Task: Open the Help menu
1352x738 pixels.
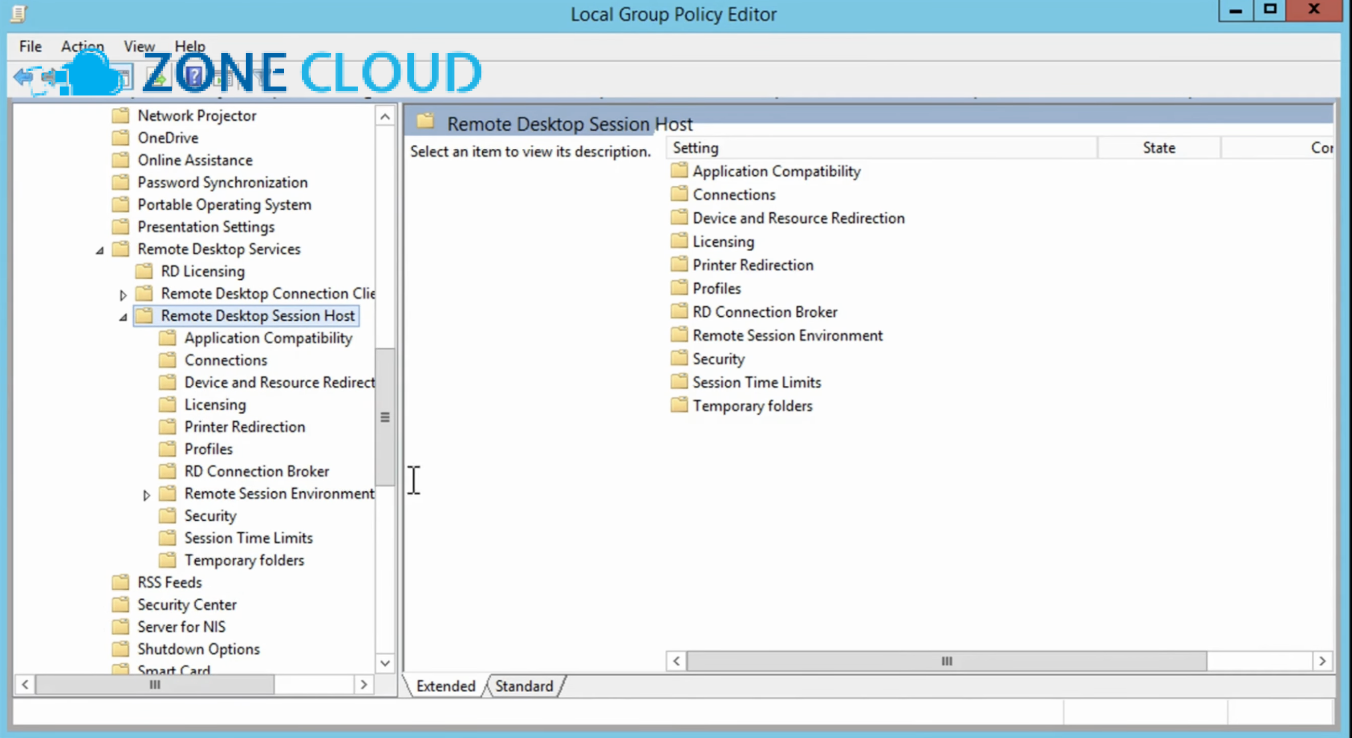Action: 190,46
